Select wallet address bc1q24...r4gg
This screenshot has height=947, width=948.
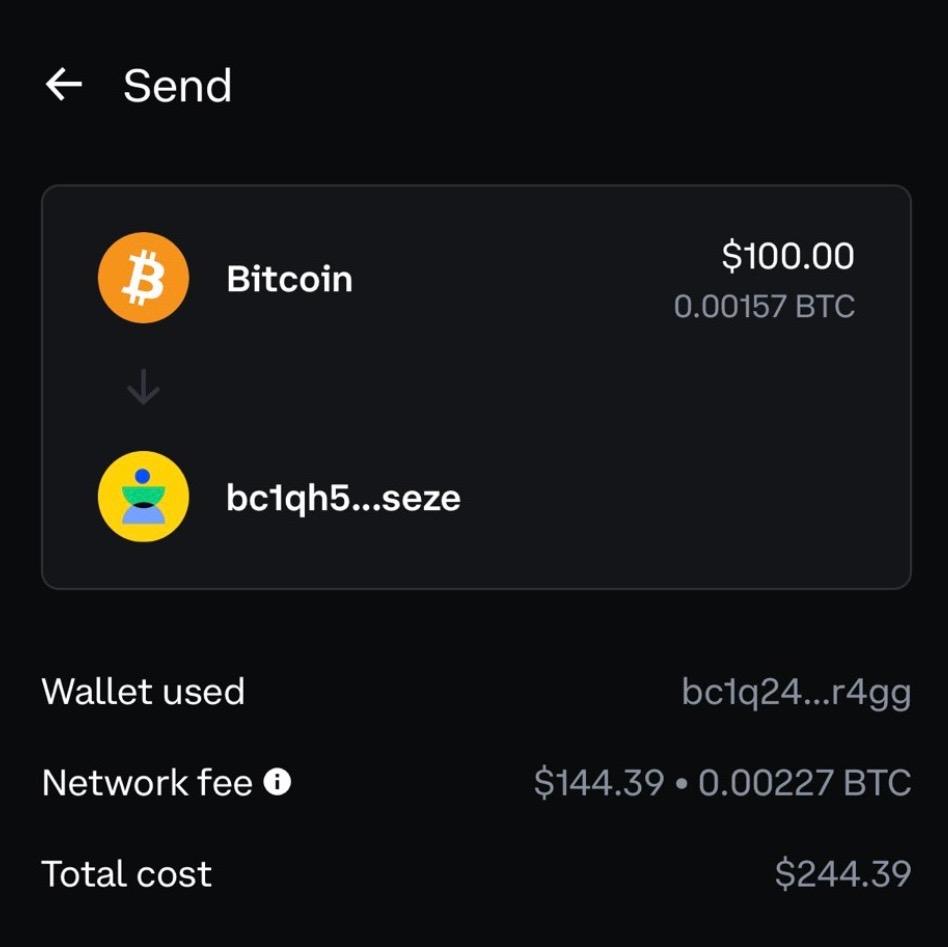796,692
